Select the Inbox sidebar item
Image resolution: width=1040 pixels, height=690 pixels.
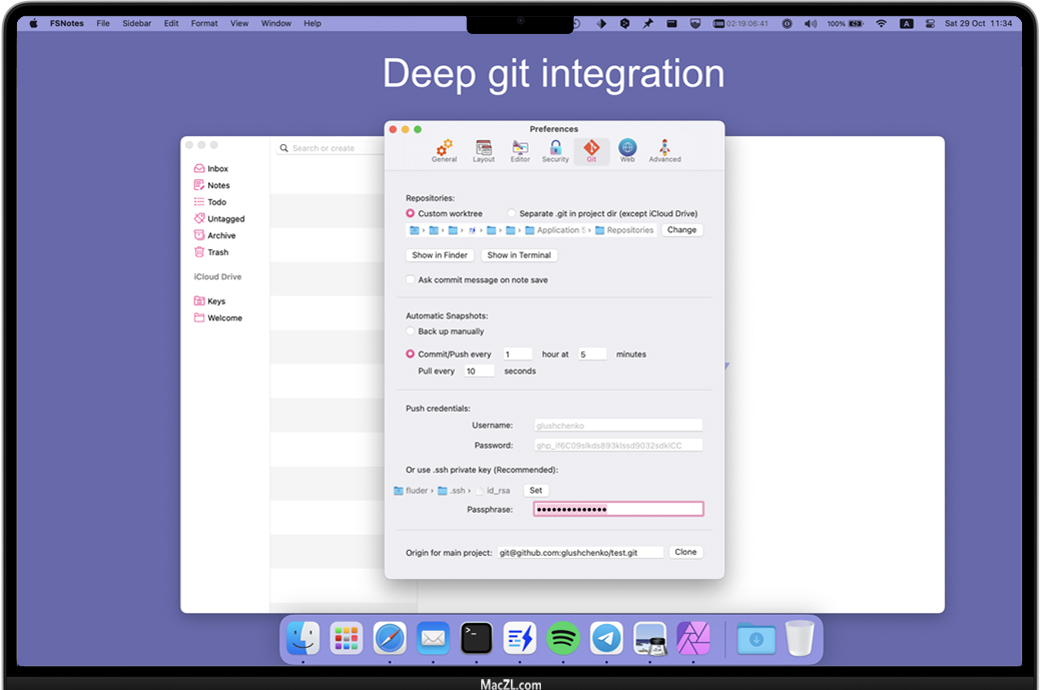(x=217, y=169)
